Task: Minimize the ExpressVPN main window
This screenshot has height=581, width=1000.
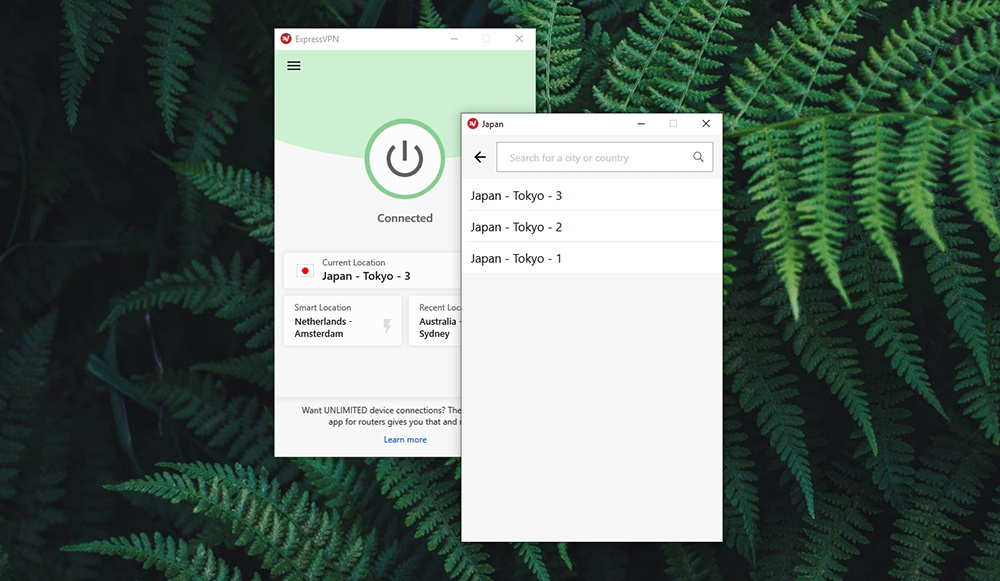Action: (454, 39)
